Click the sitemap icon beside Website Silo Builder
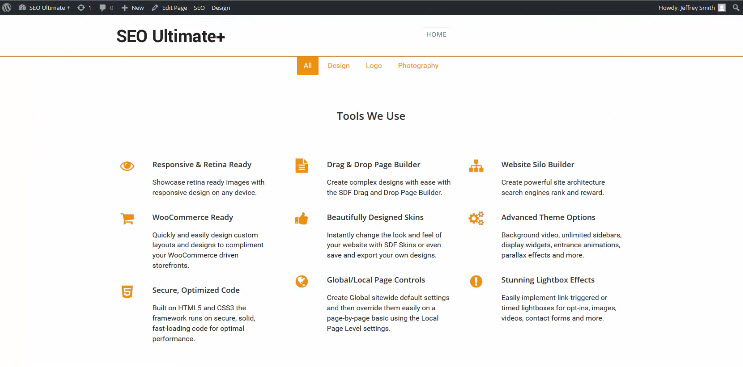 476,166
